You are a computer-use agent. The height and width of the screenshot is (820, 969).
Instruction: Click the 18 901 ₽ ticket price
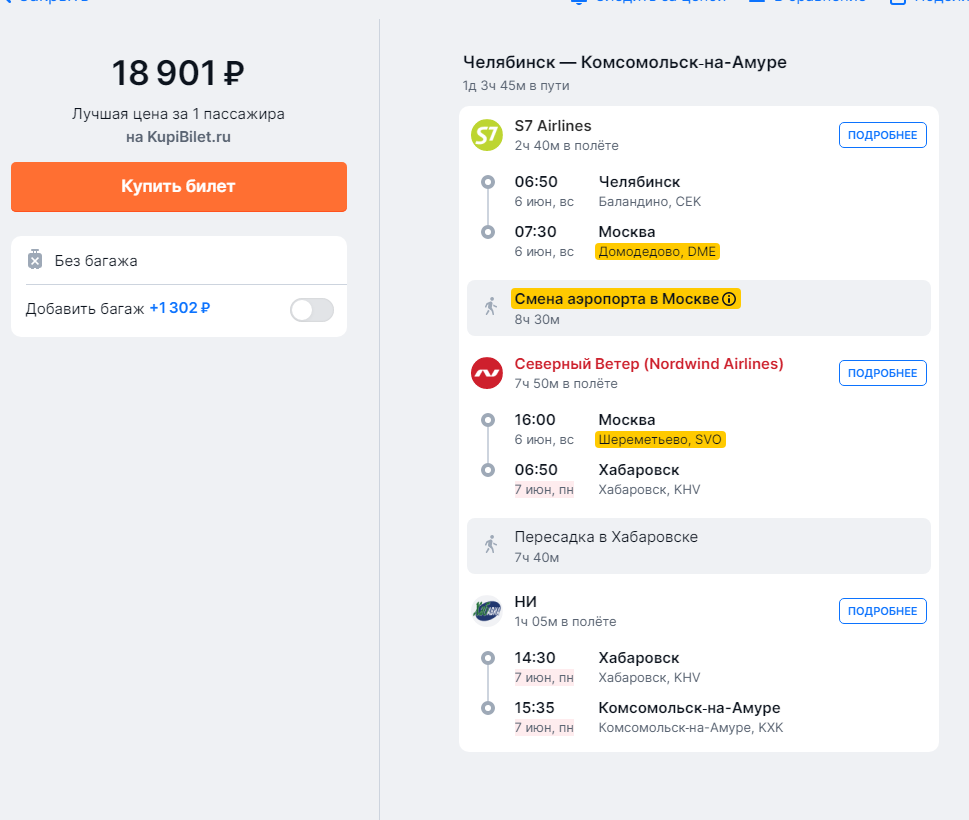(x=178, y=73)
